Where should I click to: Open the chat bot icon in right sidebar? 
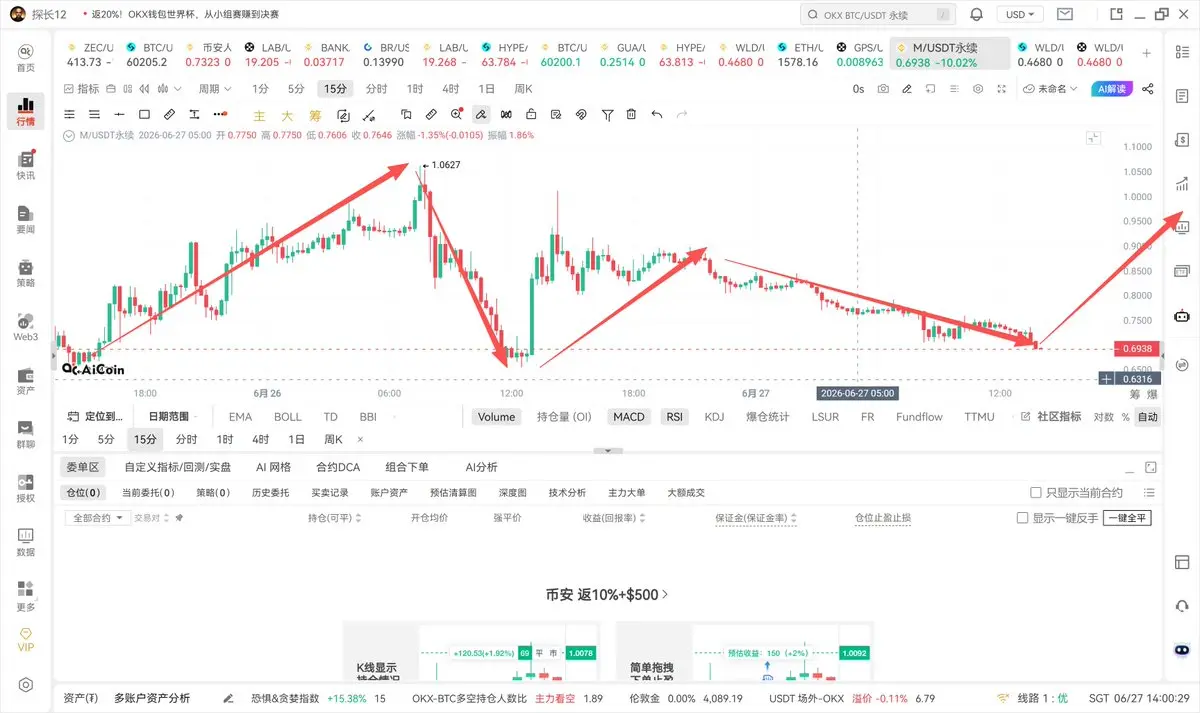pos(1182,316)
